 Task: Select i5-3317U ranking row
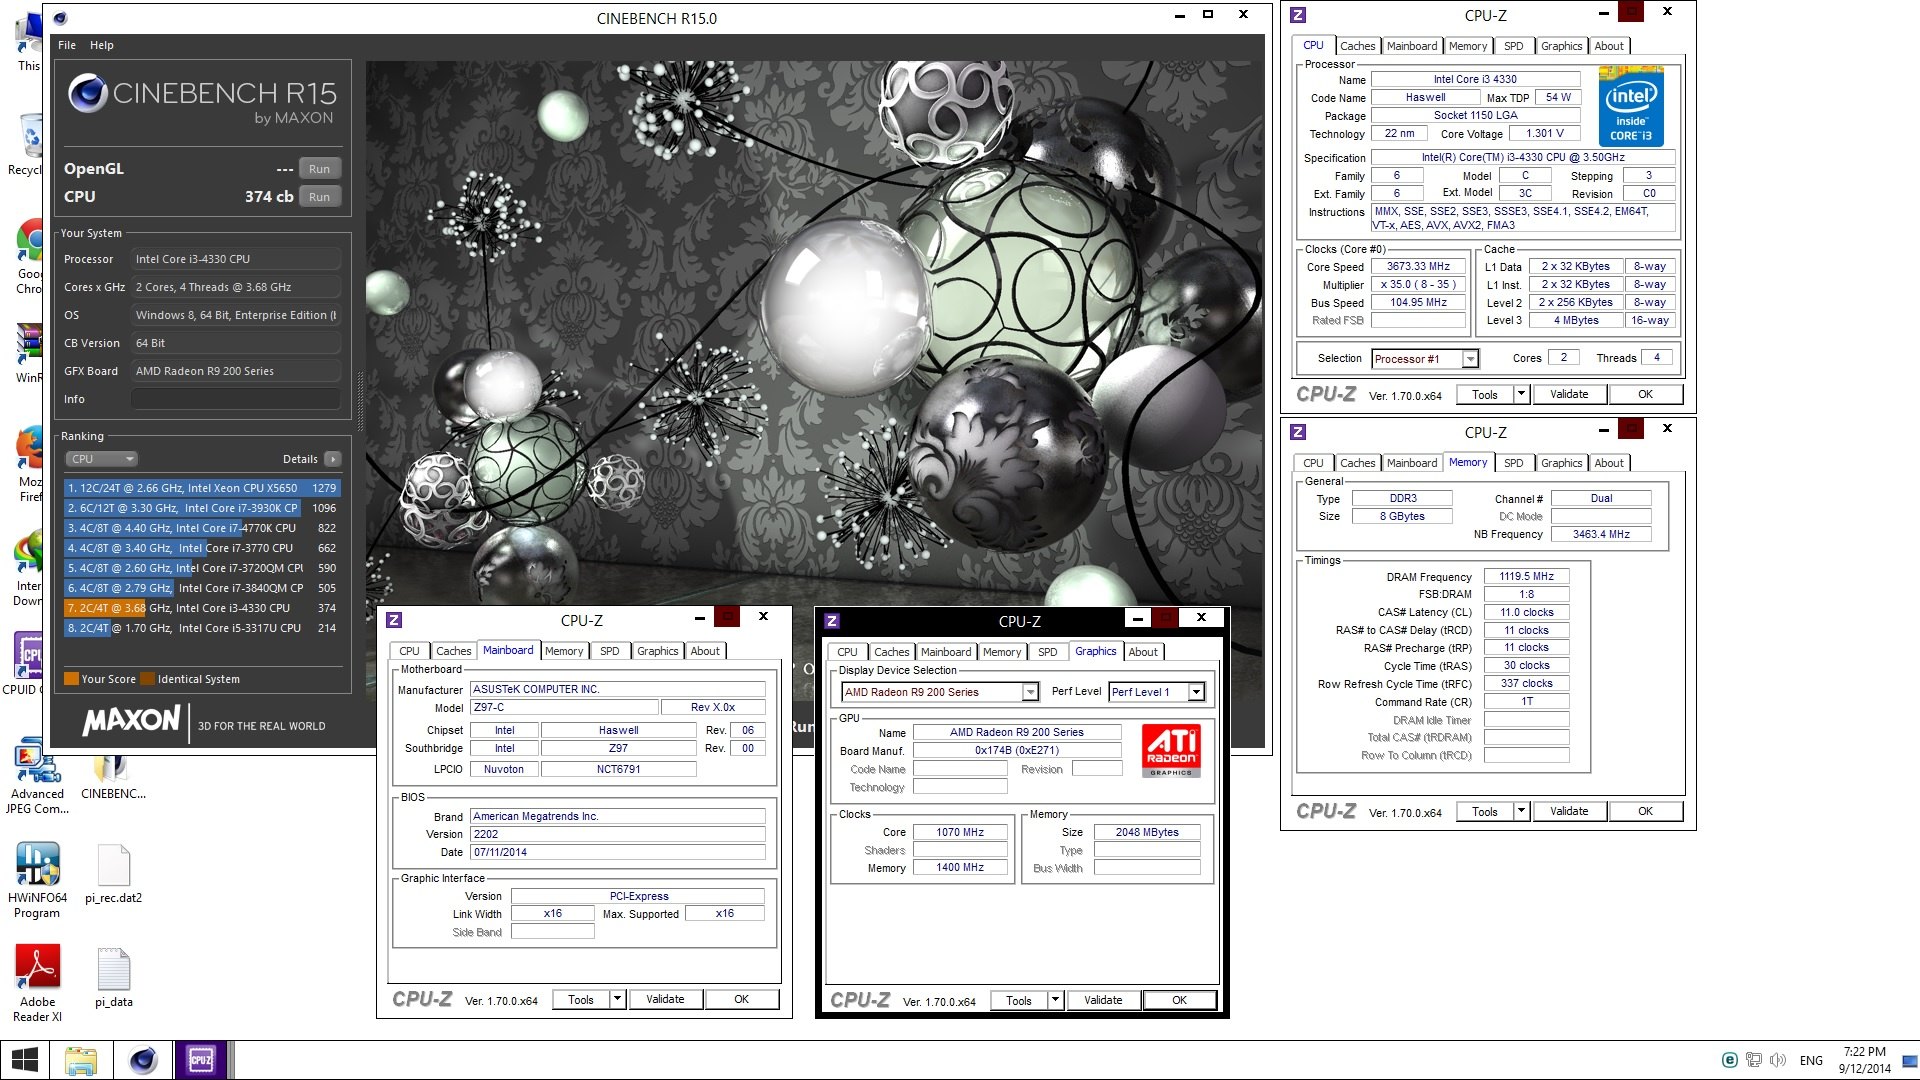(202, 628)
